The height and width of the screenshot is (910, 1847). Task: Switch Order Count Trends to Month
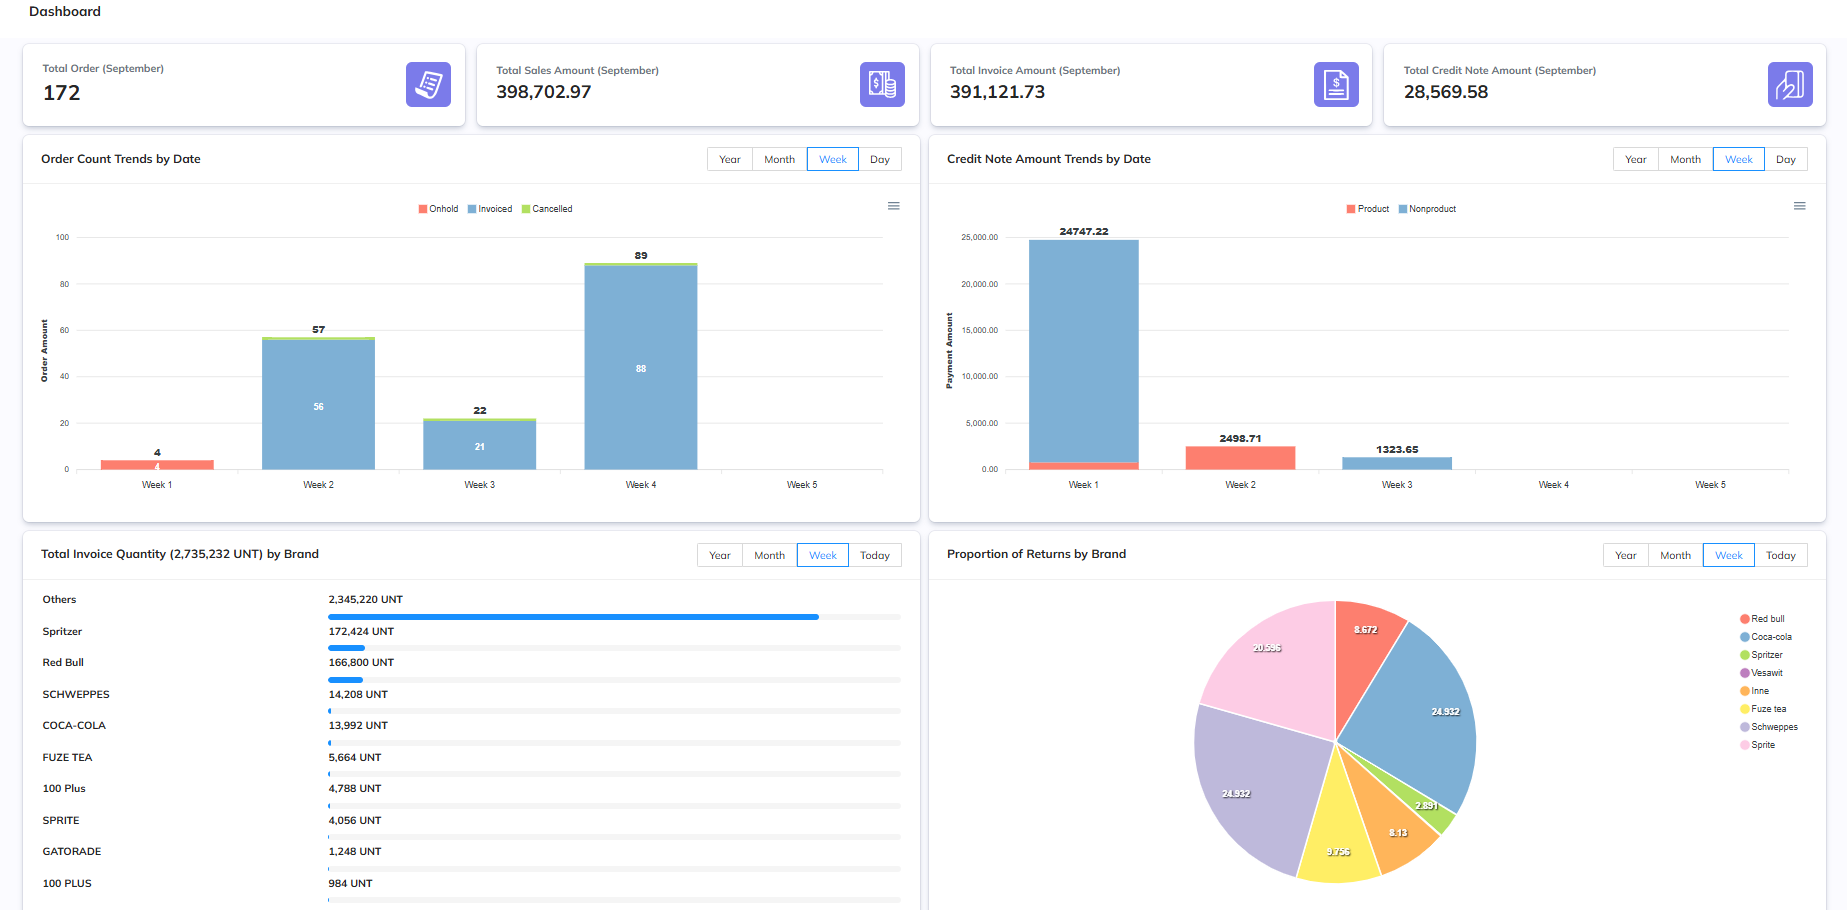pyautogui.click(x=780, y=159)
